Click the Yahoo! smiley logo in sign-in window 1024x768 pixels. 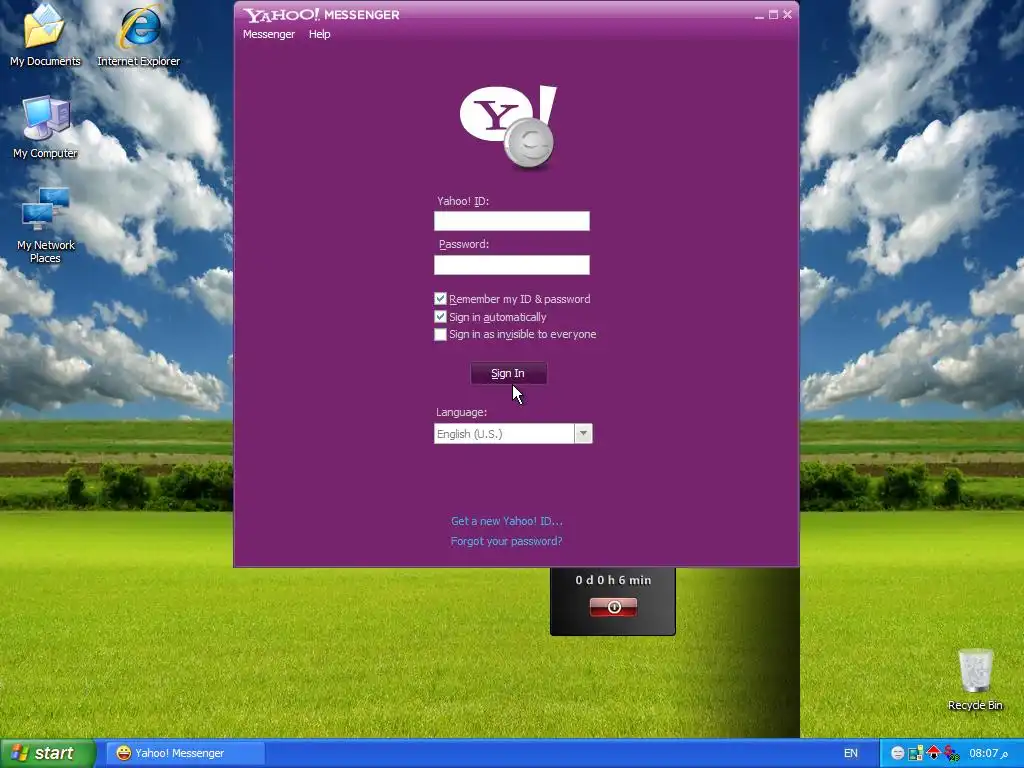[x=509, y=127]
